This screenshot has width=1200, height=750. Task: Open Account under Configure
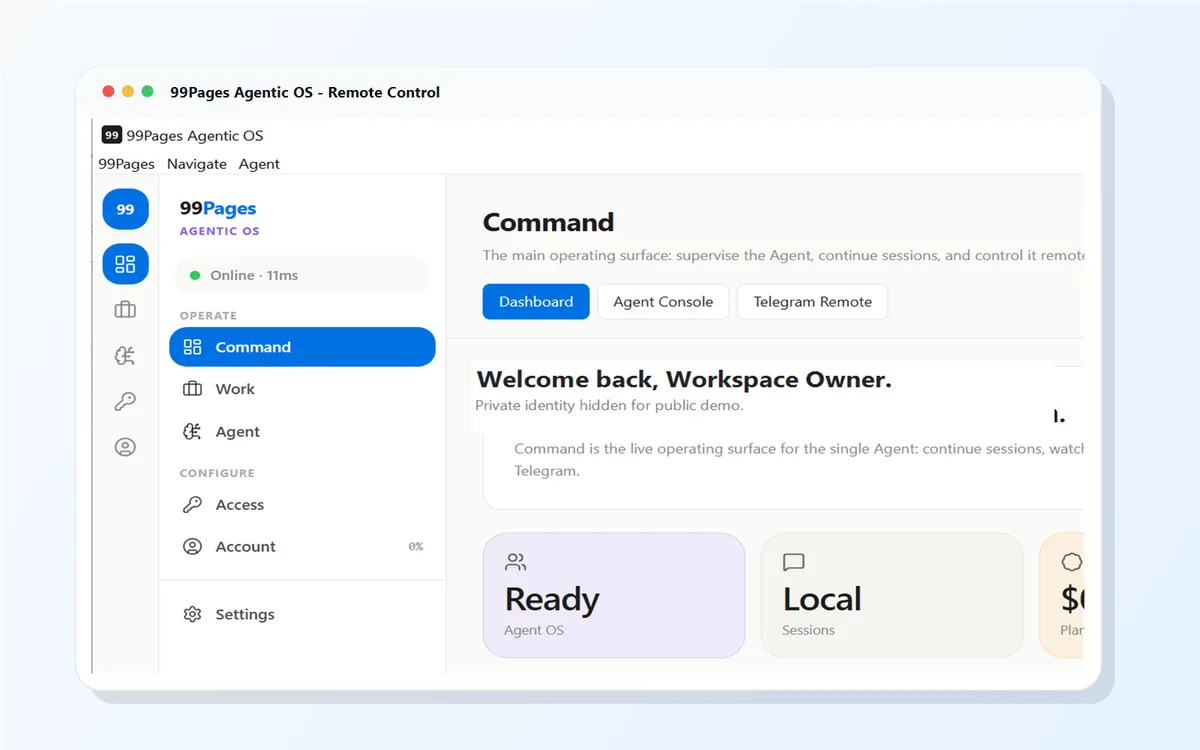[302, 547]
